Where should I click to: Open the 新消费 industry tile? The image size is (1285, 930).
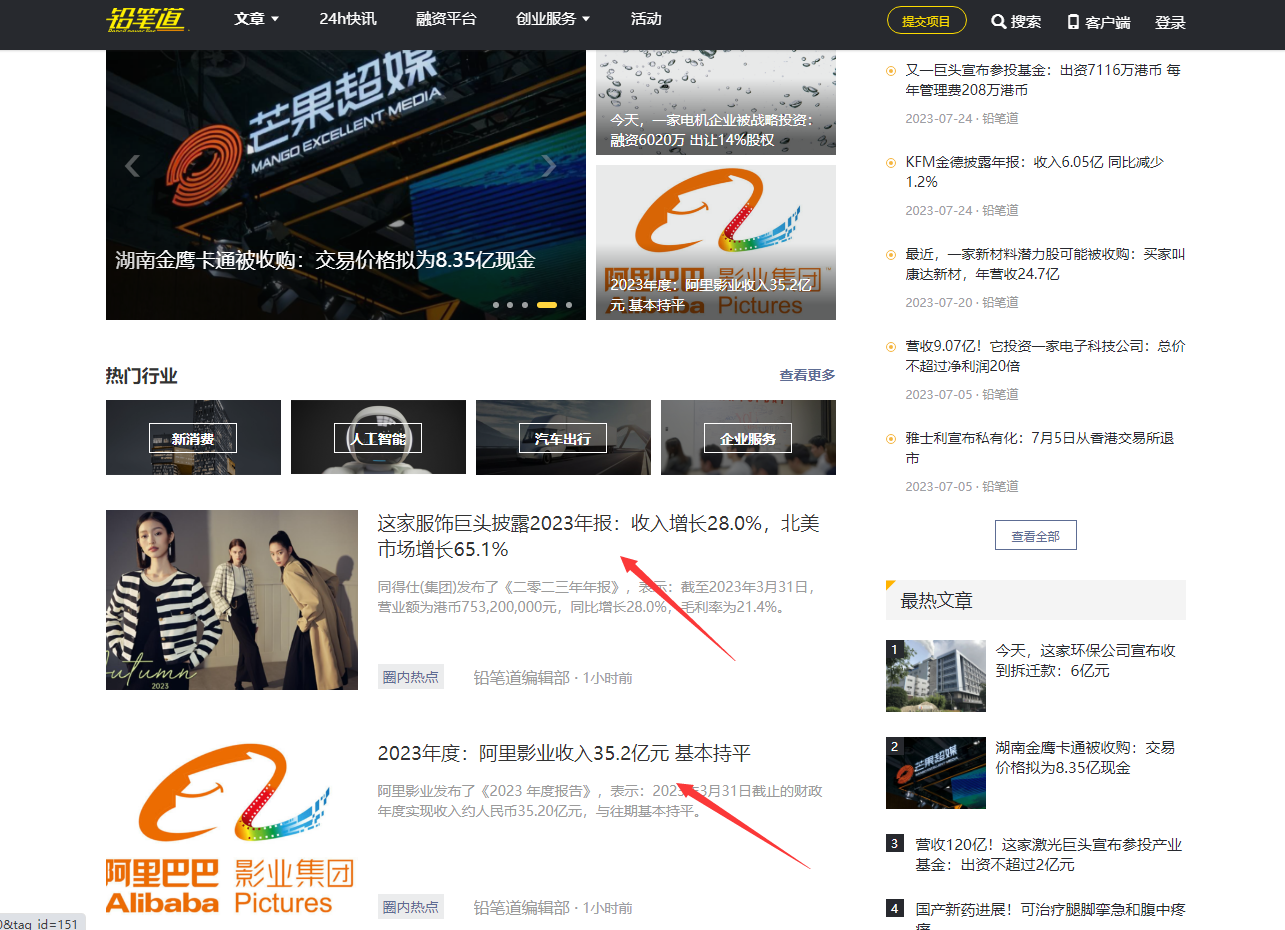pyautogui.click(x=193, y=437)
